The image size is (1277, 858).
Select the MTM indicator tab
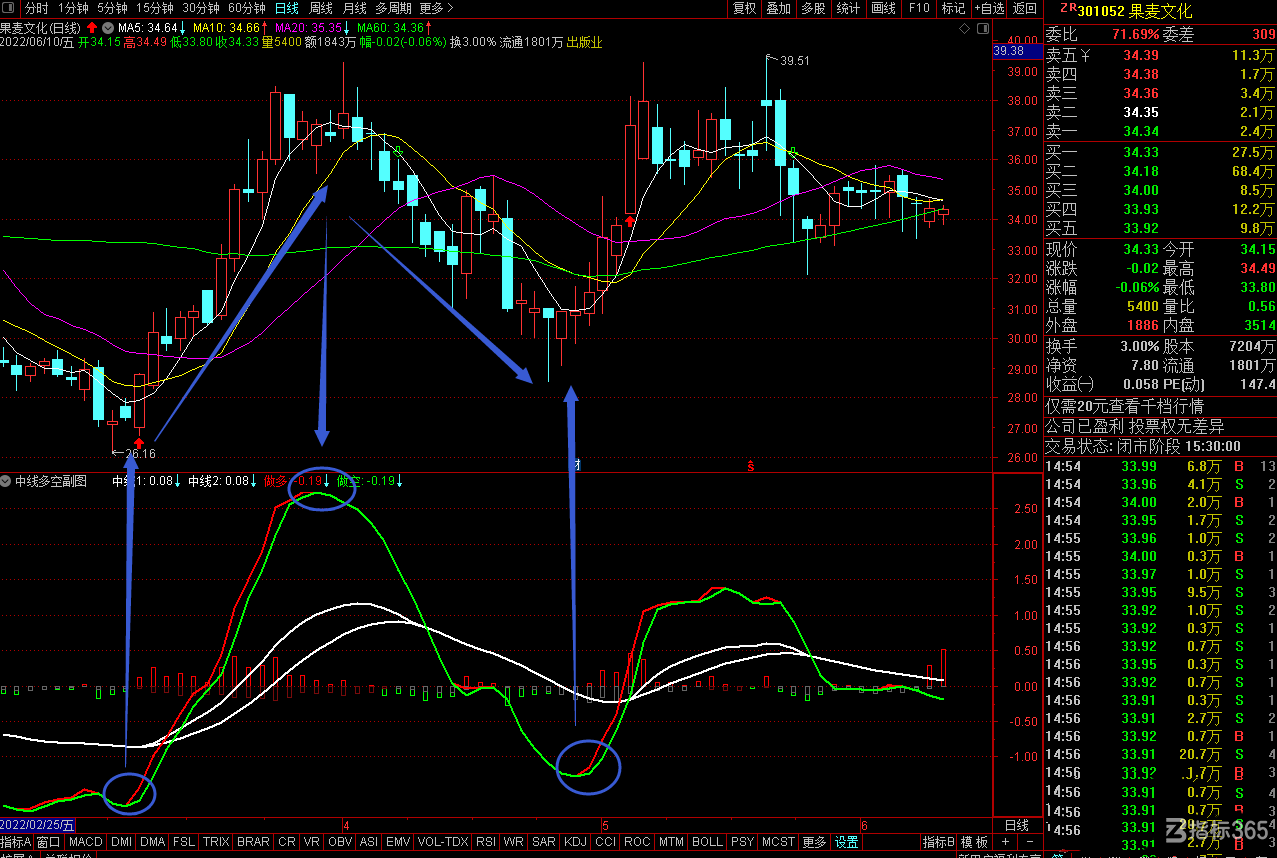pyautogui.click(x=672, y=842)
